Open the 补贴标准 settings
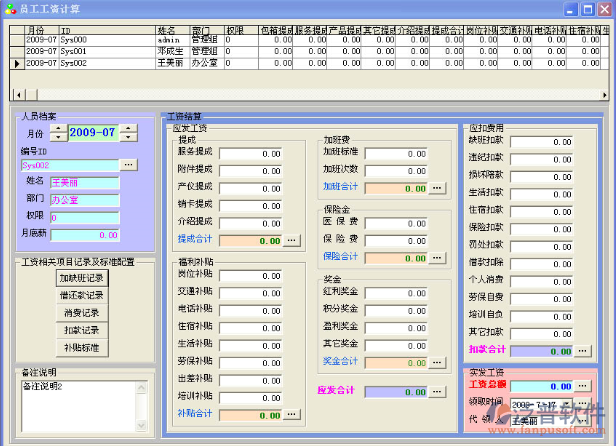 [82, 347]
